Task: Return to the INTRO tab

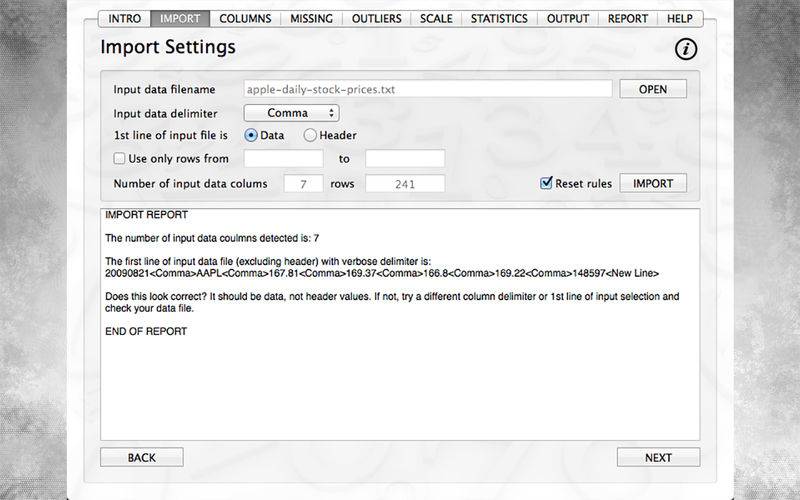Action: 124,19
